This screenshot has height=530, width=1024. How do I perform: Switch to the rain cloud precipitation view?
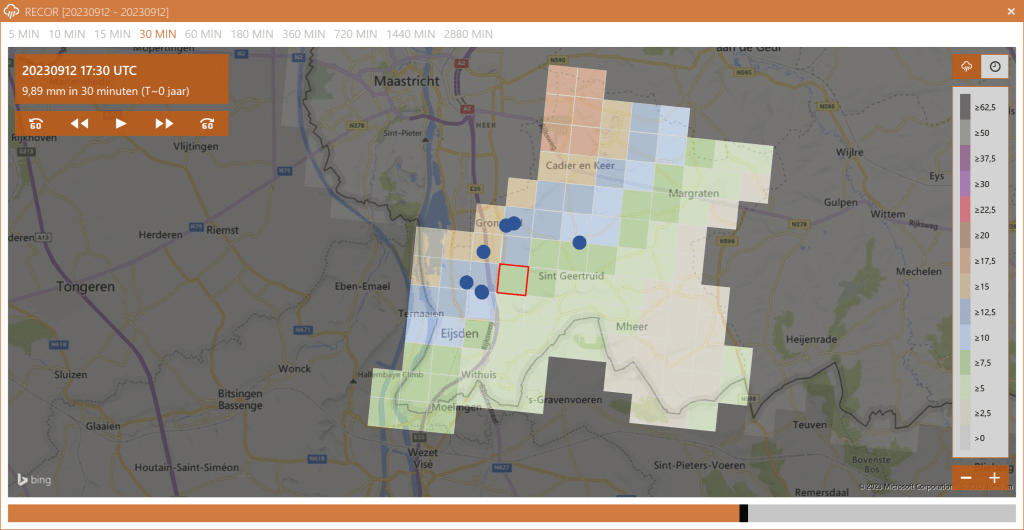pos(967,67)
